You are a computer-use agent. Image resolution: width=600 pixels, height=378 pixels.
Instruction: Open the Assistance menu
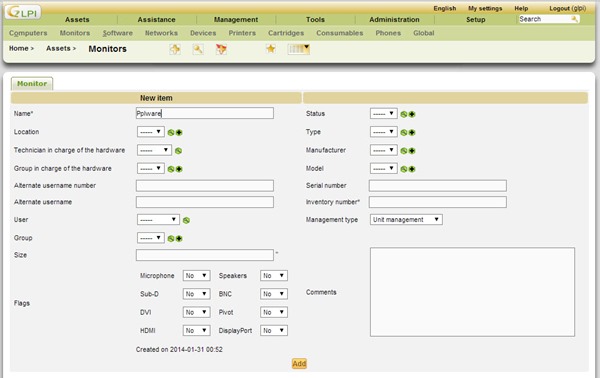157,20
